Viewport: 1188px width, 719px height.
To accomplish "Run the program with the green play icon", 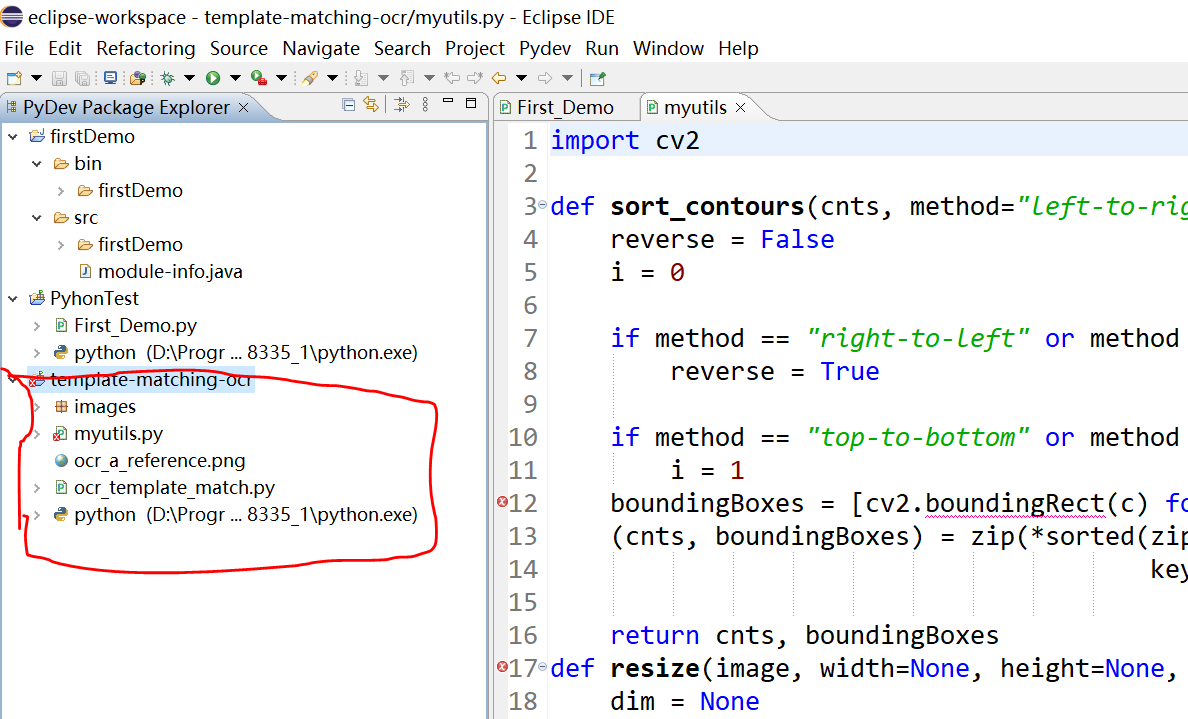I will (x=213, y=78).
